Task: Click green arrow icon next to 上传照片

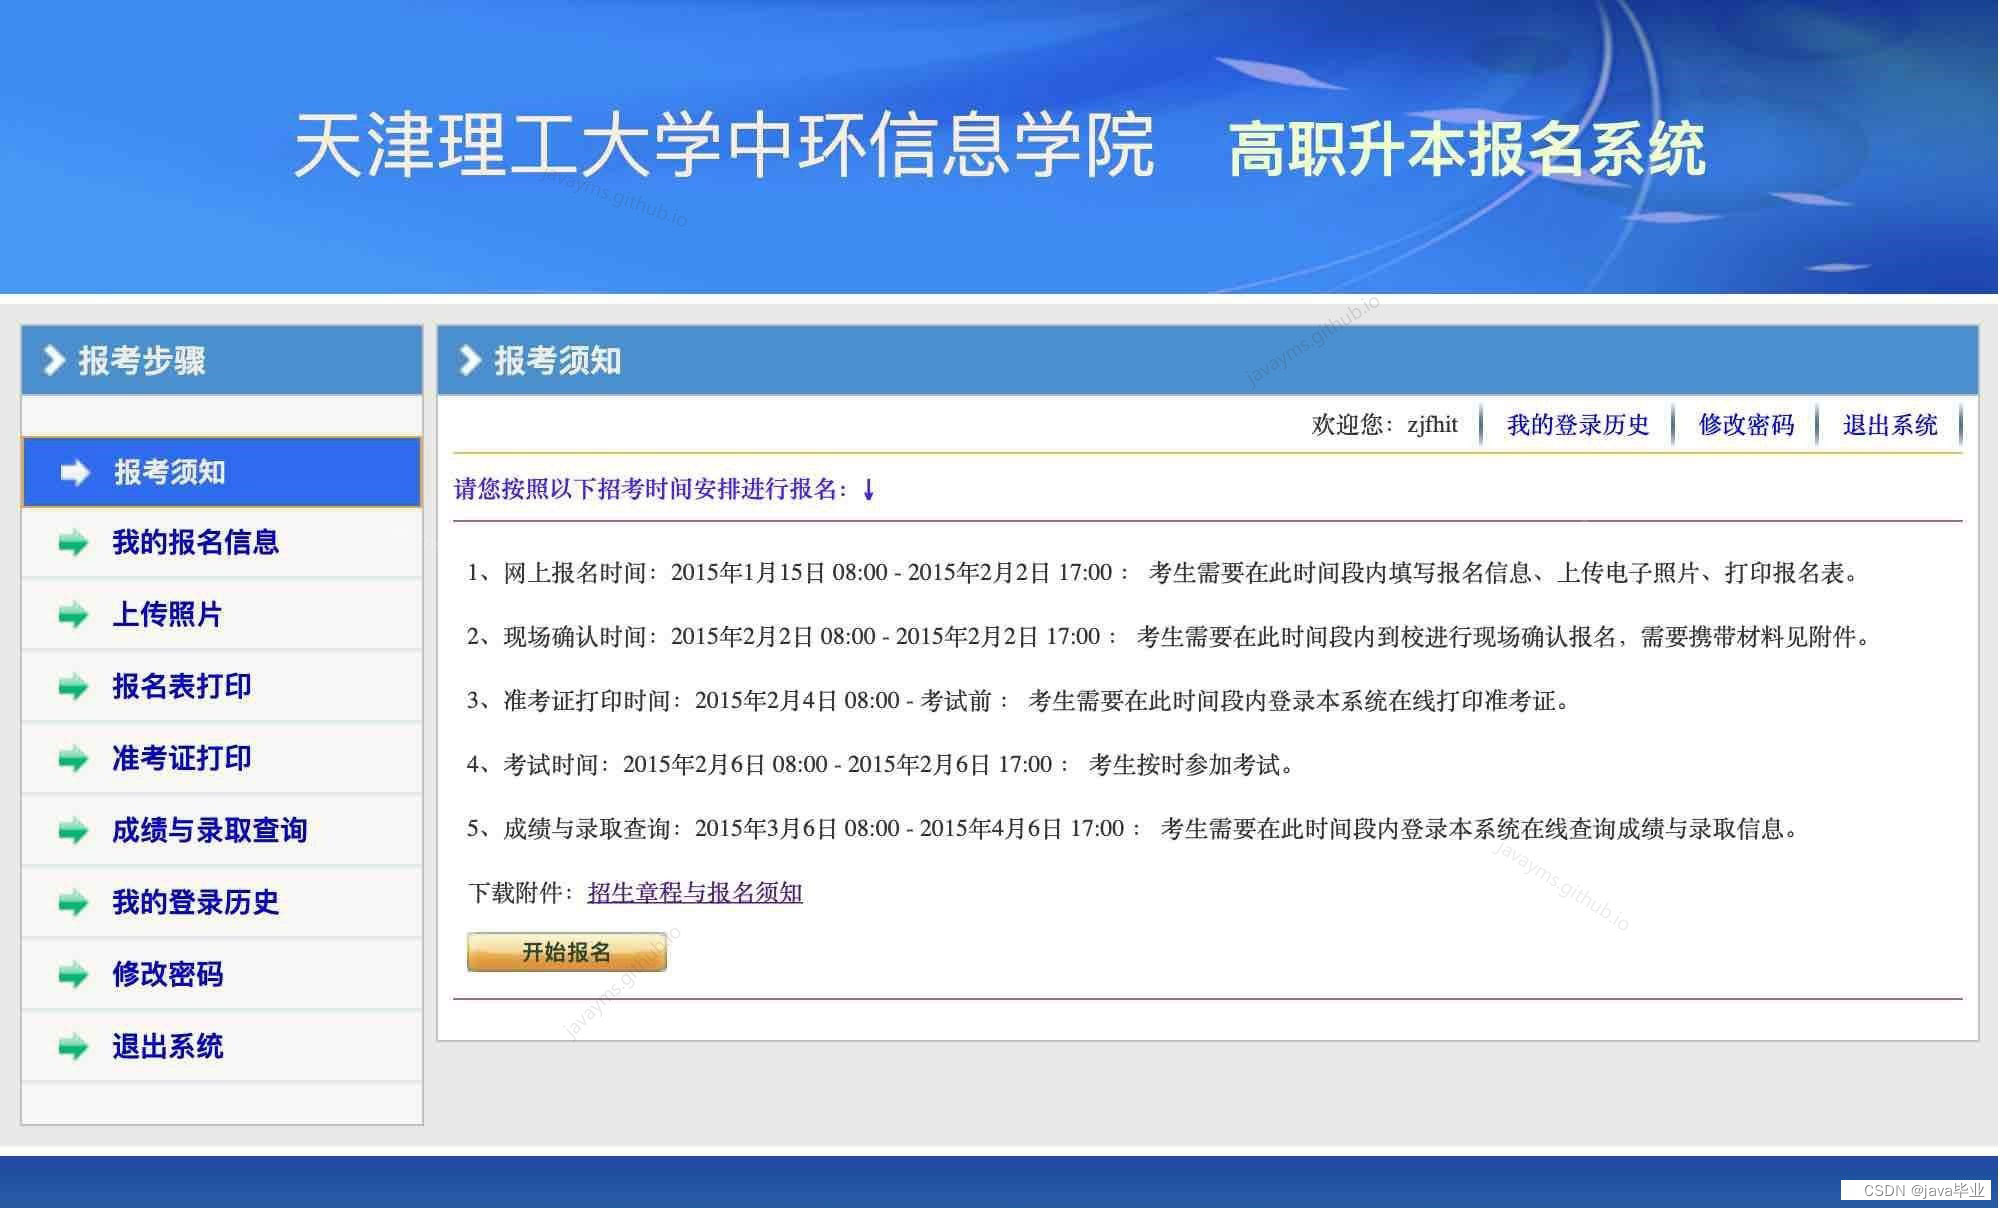Action: [x=73, y=615]
